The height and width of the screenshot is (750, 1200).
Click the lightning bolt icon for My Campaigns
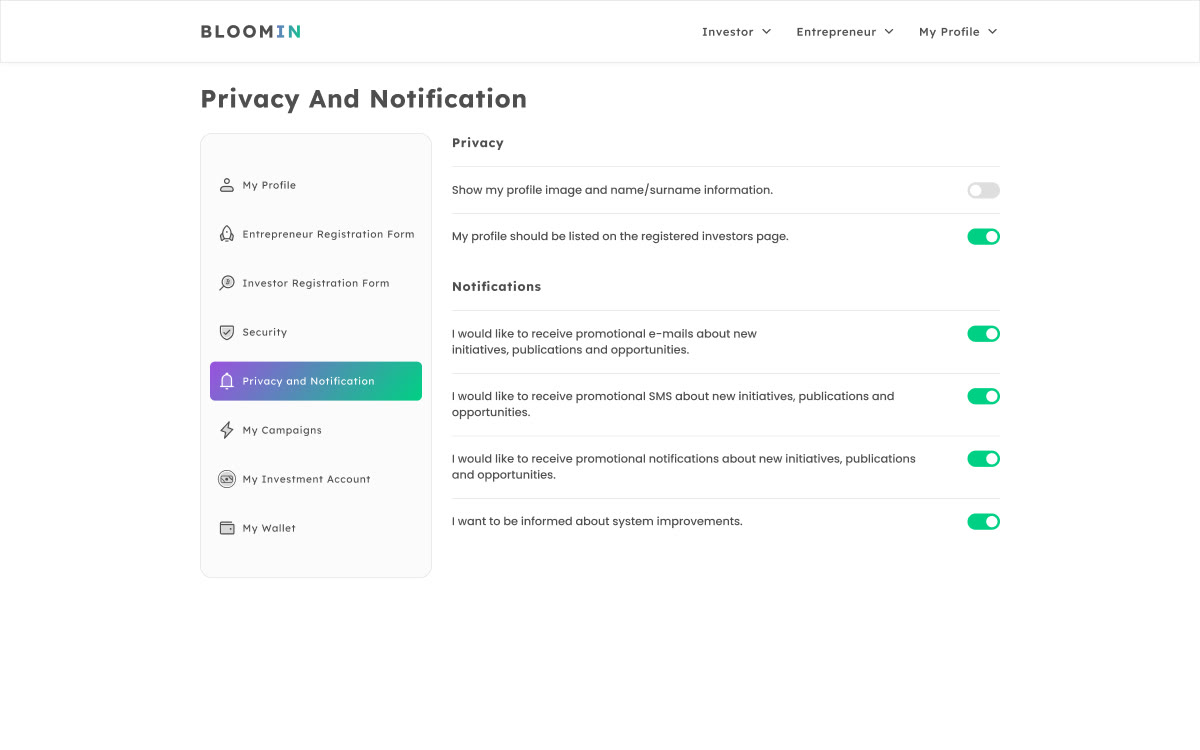(x=227, y=430)
